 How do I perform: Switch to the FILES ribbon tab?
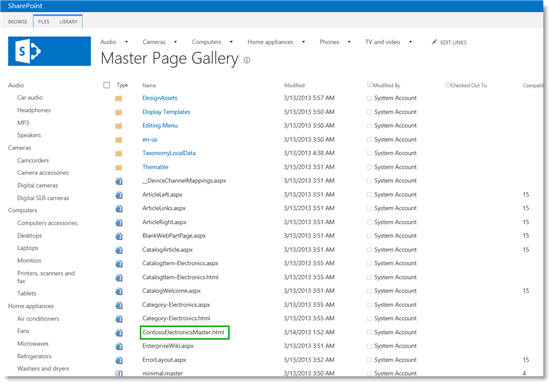point(43,22)
